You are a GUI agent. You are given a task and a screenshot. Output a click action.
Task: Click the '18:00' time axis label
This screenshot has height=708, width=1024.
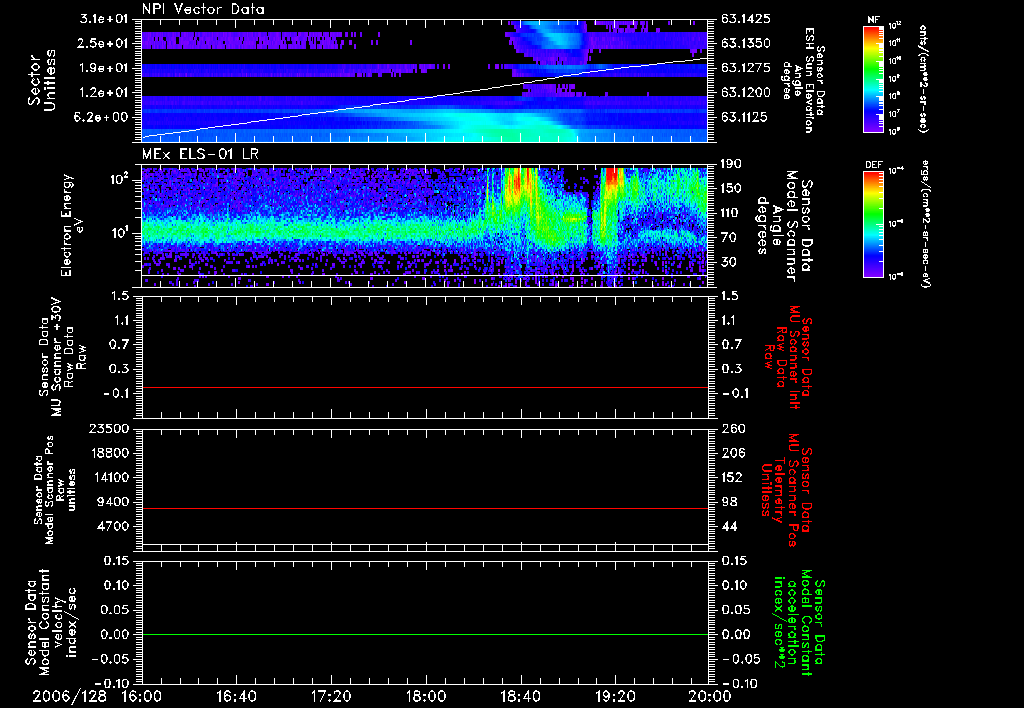click(426, 697)
